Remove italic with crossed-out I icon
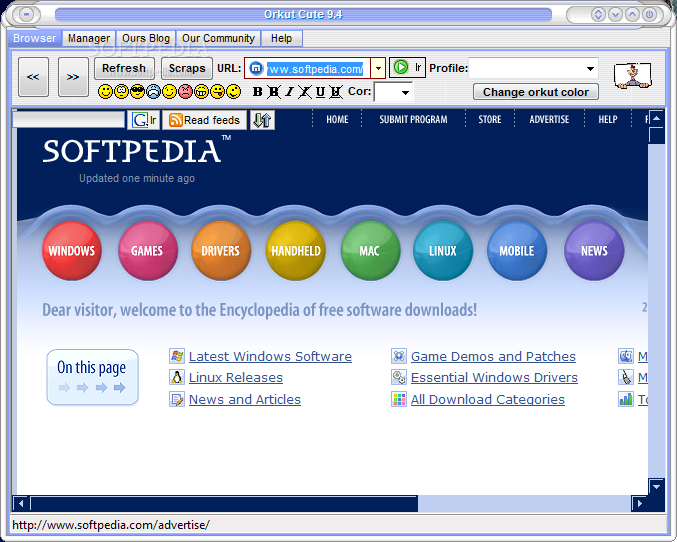Viewport: 677px width, 542px height. point(305,92)
